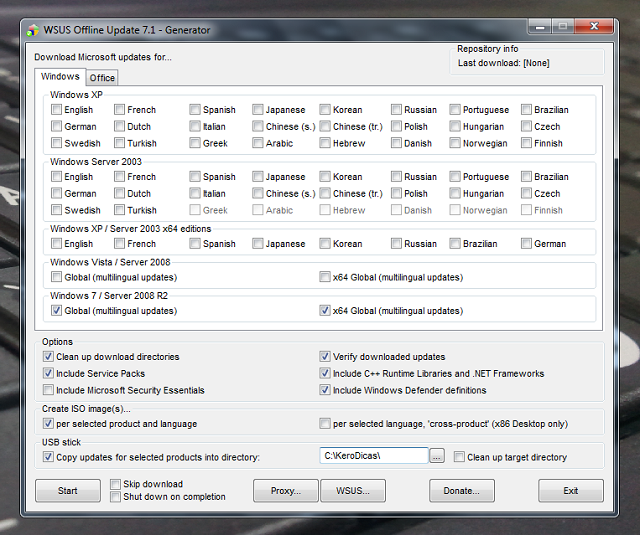Click the Start button
The image size is (640, 535).
click(68, 491)
